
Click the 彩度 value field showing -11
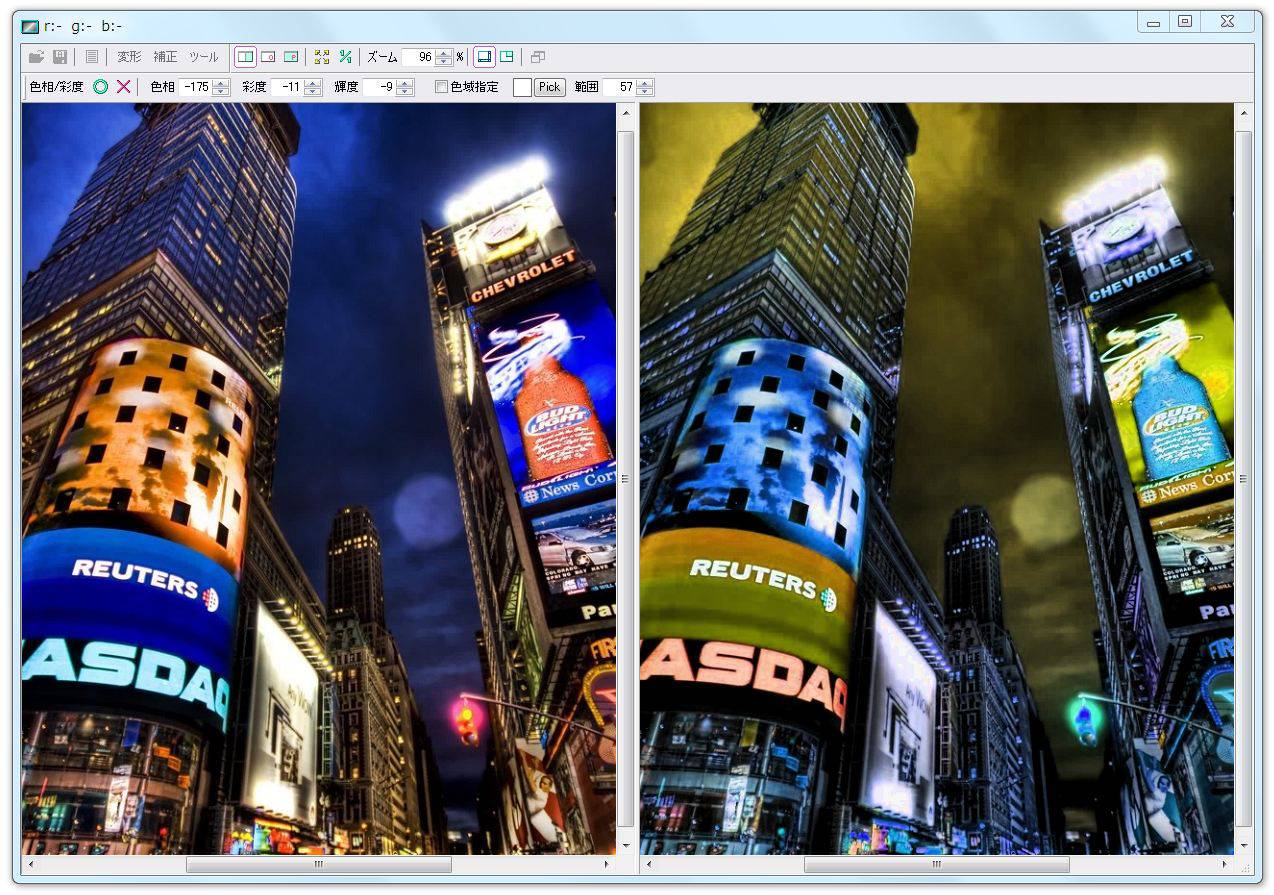click(x=286, y=87)
